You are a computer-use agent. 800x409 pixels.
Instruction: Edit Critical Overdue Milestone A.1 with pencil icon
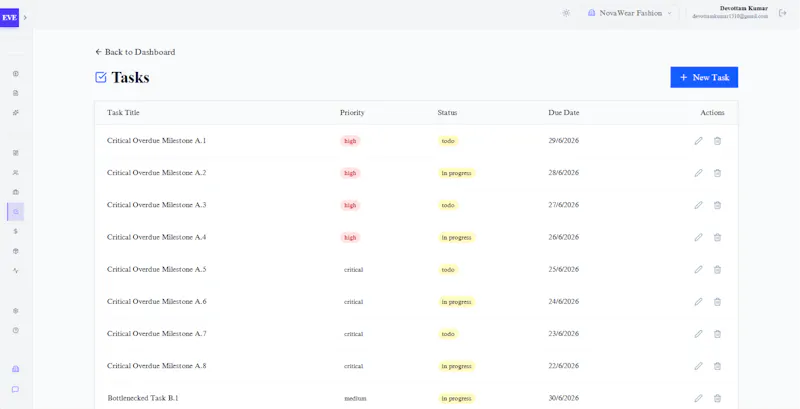(x=698, y=141)
